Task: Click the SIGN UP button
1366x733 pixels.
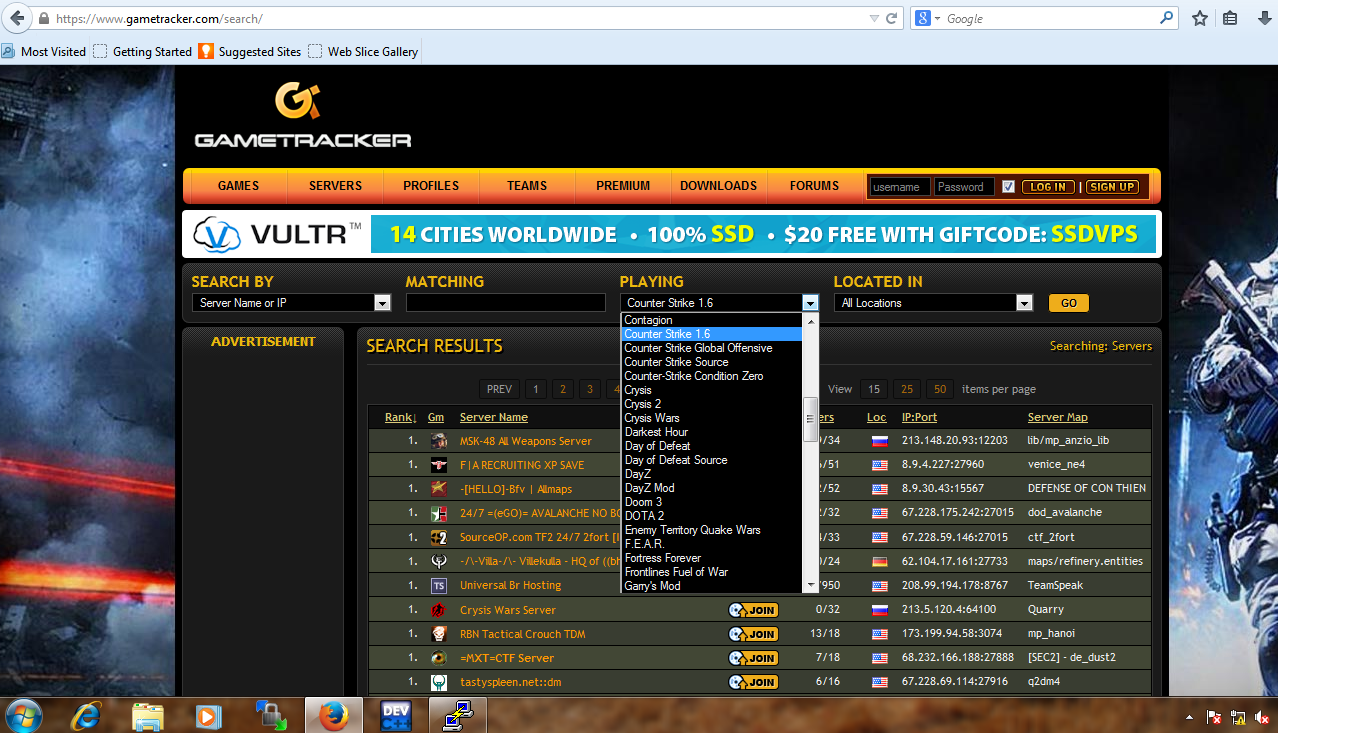Action: 1112,187
